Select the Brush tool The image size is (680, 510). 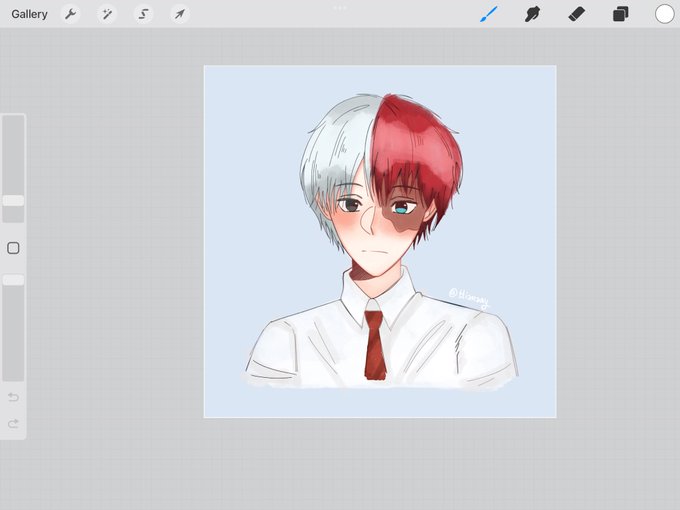pyautogui.click(x=489, y=14)
